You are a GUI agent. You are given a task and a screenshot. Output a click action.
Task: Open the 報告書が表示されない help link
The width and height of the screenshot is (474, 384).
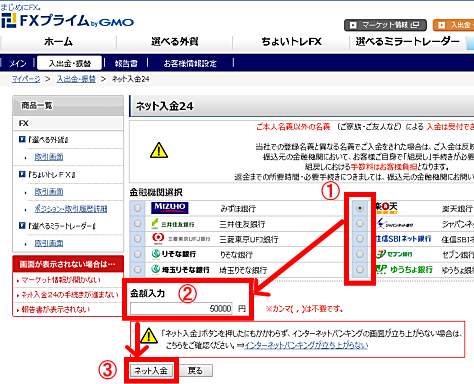click(56, 310)
